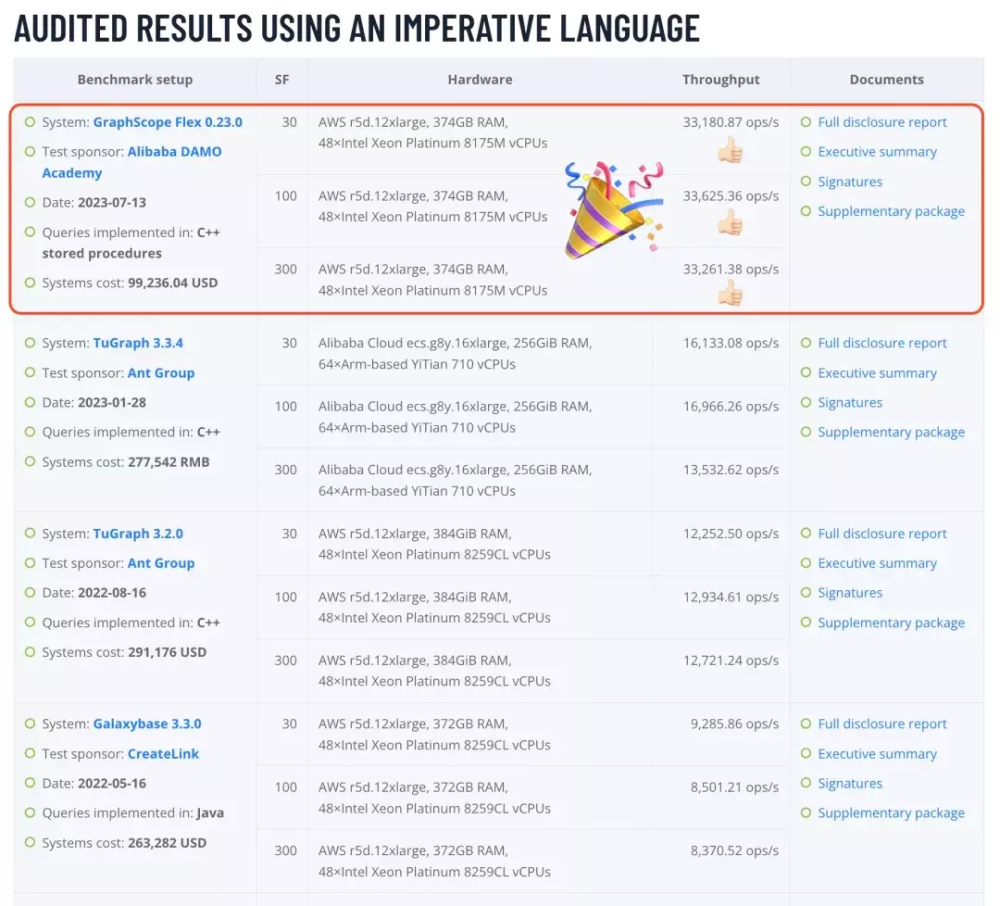Image resolution: width=1000 pixels, height=906 pixels.
Task: Open TuGraph 3.3.4 Executive summary
Action: pyautogui.click(x=877, y=373)
